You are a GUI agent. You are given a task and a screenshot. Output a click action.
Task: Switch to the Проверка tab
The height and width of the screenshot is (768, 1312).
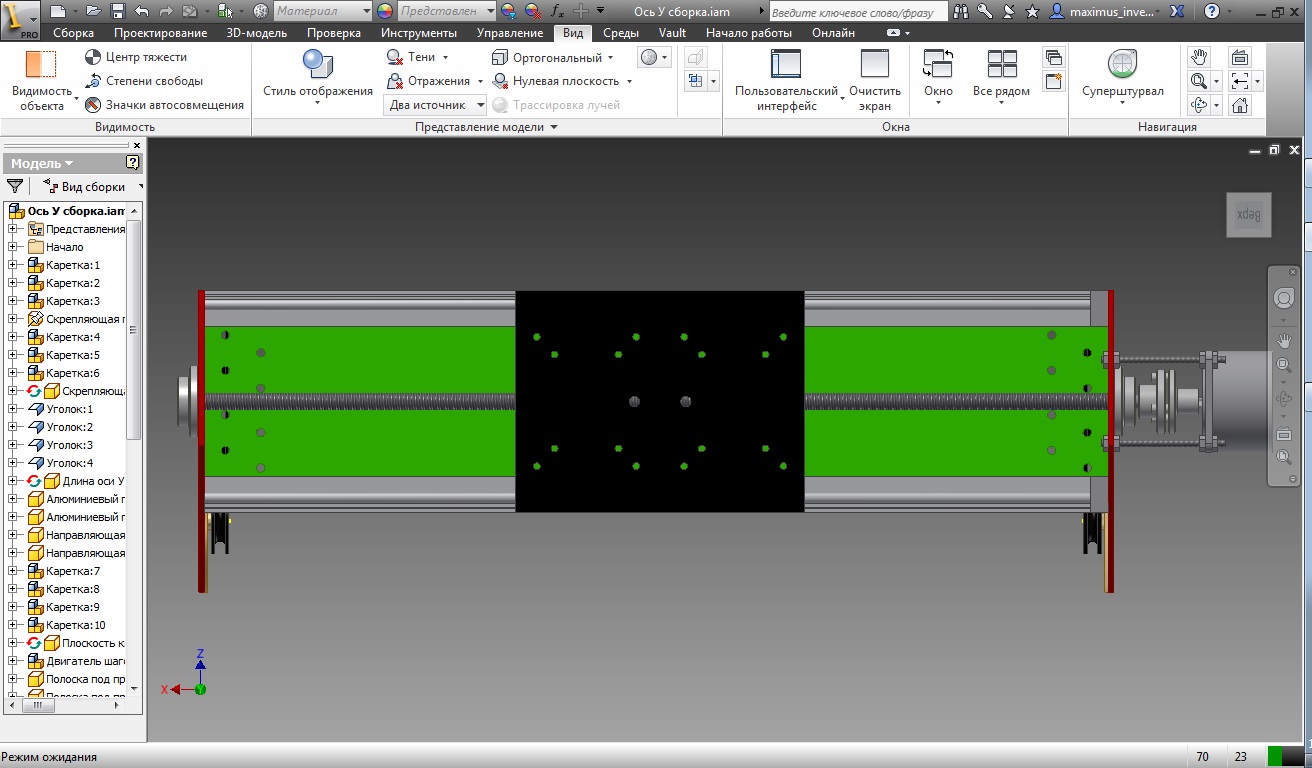333,33
